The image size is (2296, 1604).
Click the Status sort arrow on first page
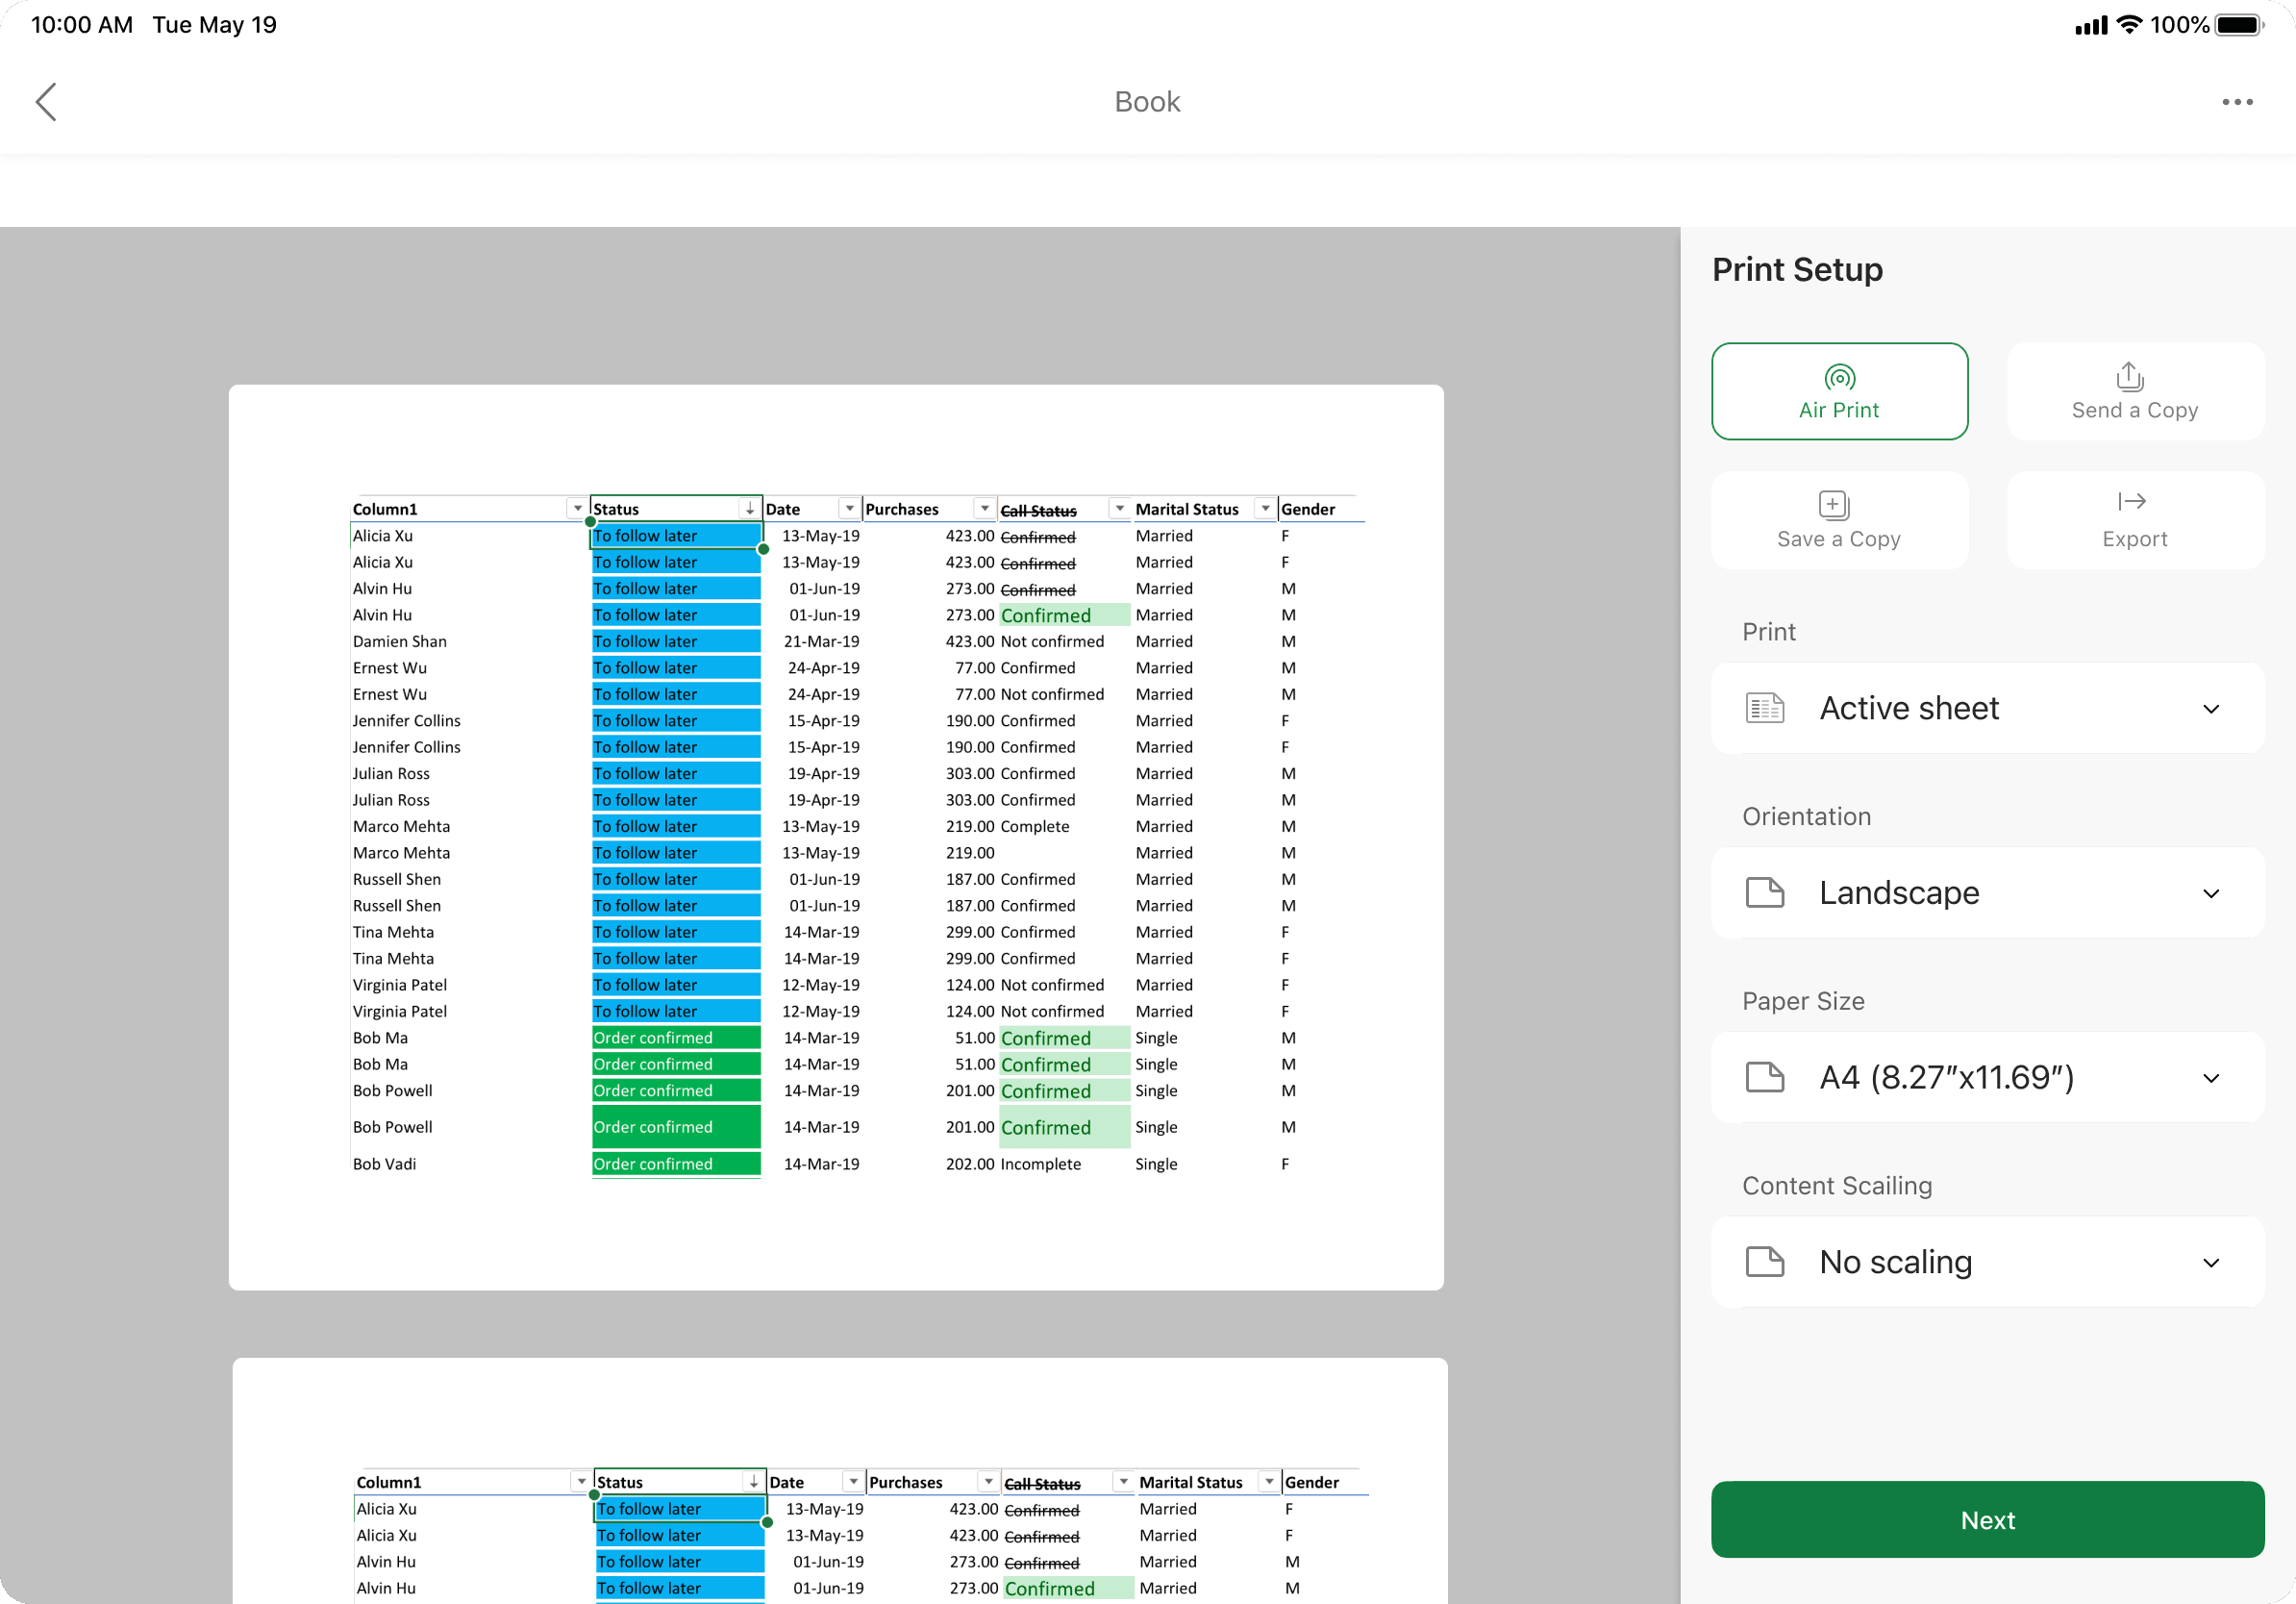tap(749, 509)
